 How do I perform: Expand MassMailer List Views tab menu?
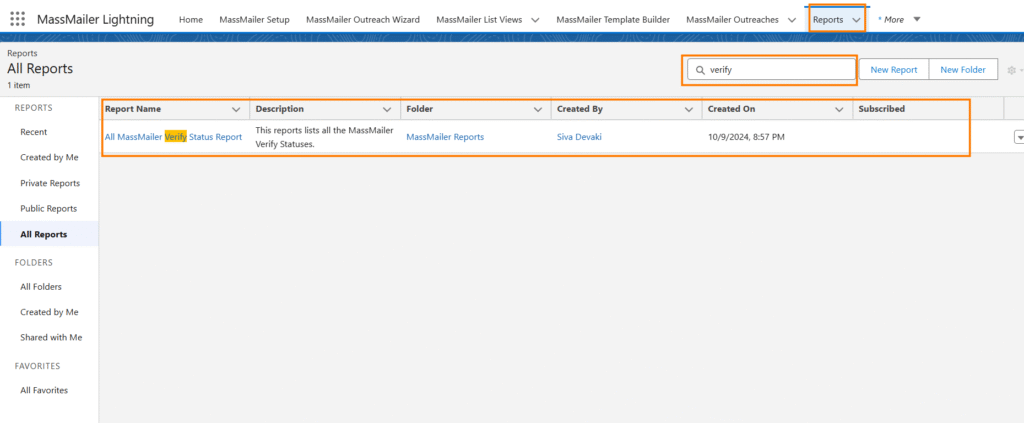535,20
